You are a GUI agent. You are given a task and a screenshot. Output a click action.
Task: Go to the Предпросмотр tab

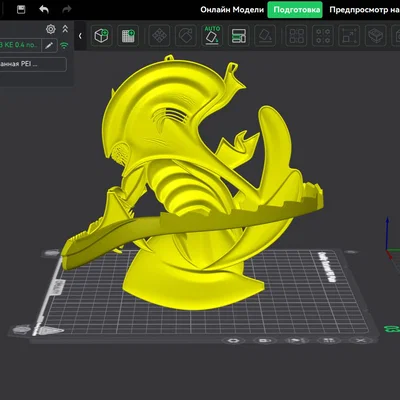(x=364, y=10)
